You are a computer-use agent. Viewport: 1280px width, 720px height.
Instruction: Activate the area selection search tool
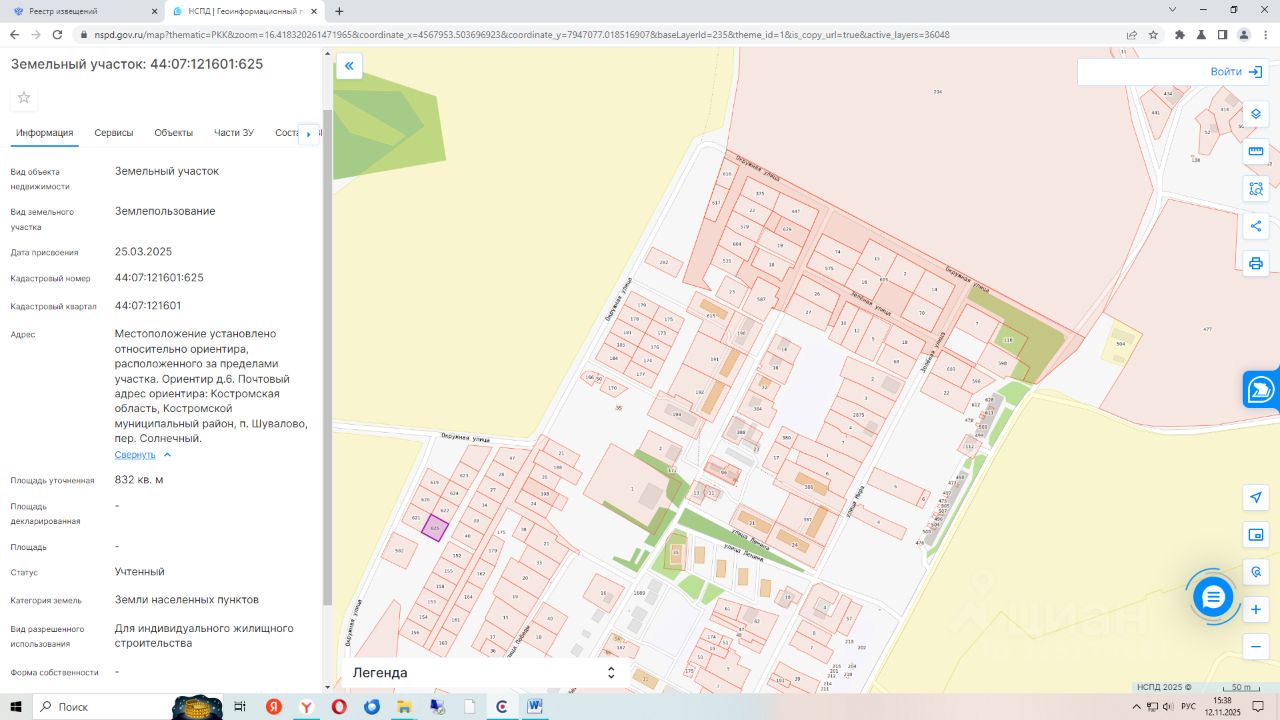tap(1256, 189)
